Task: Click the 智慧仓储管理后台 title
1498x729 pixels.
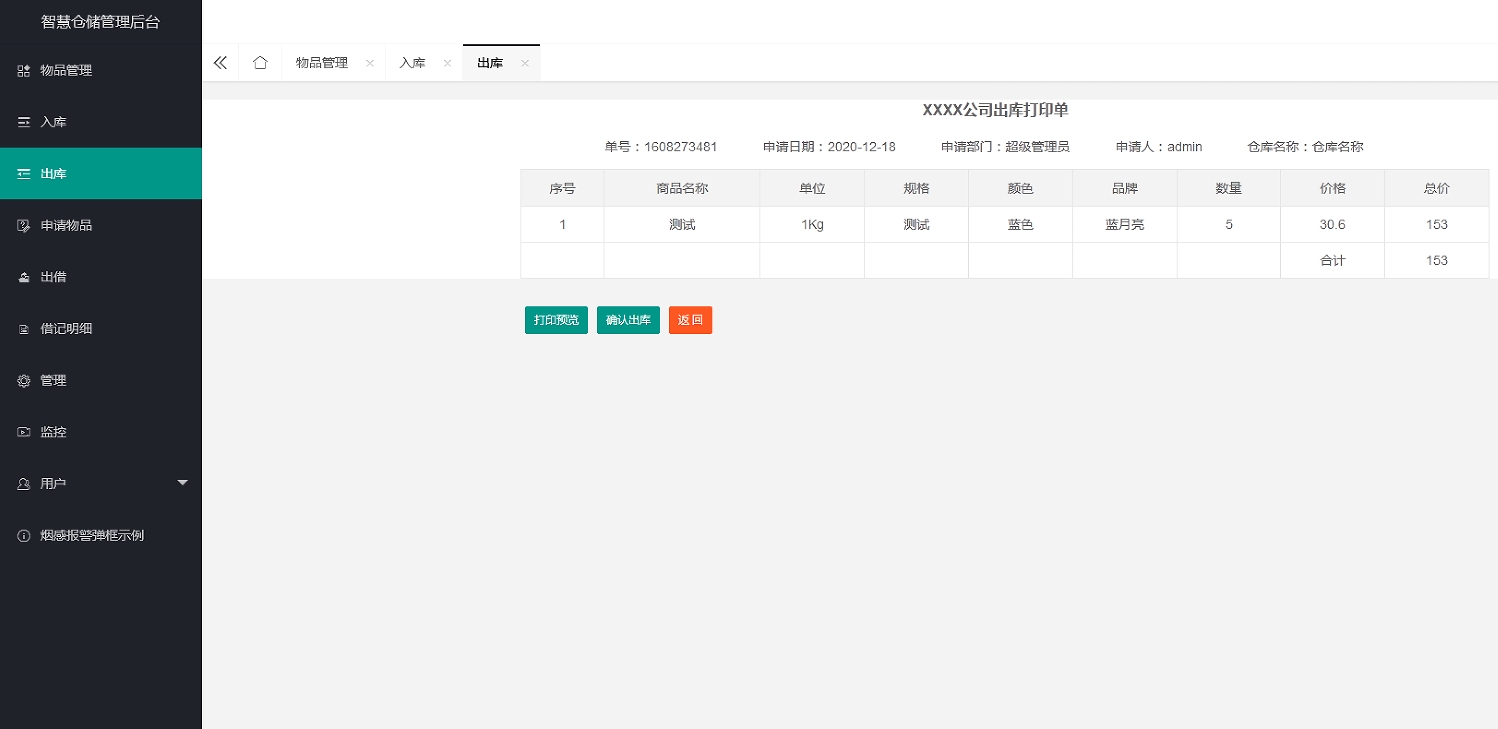Action: [x=100, y=21]
